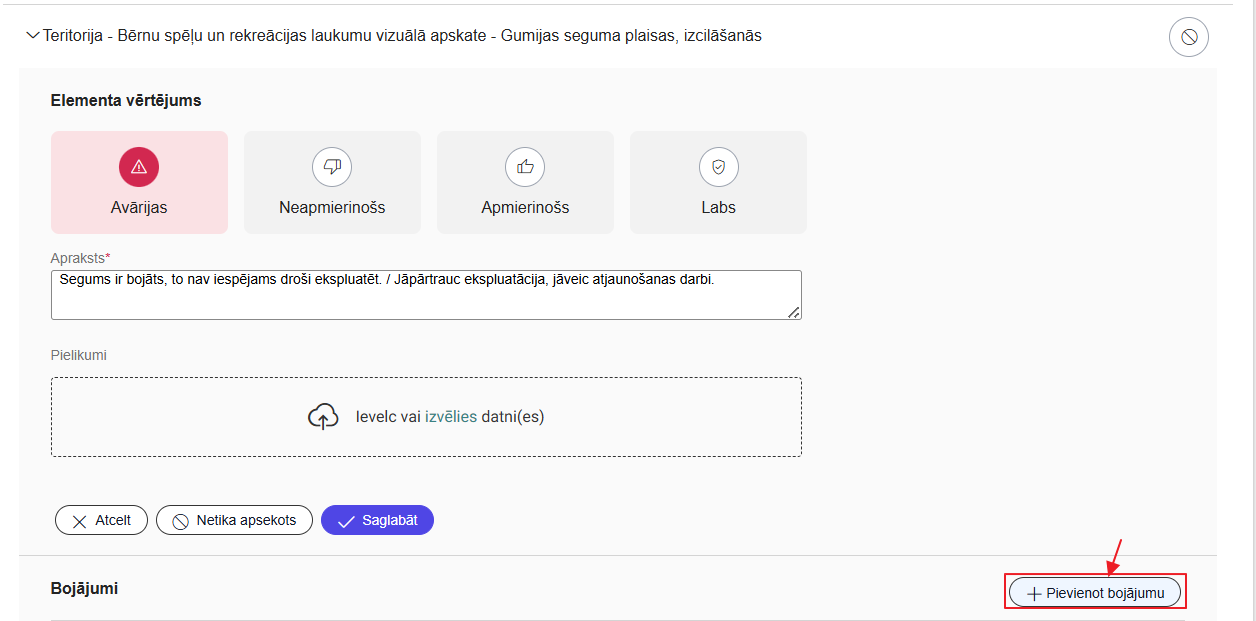The width and height of the screenshot is (1256, 621).
Task: Select the Apmierinošs rating label
Action: pyautogui.click(x=525, y=208)
